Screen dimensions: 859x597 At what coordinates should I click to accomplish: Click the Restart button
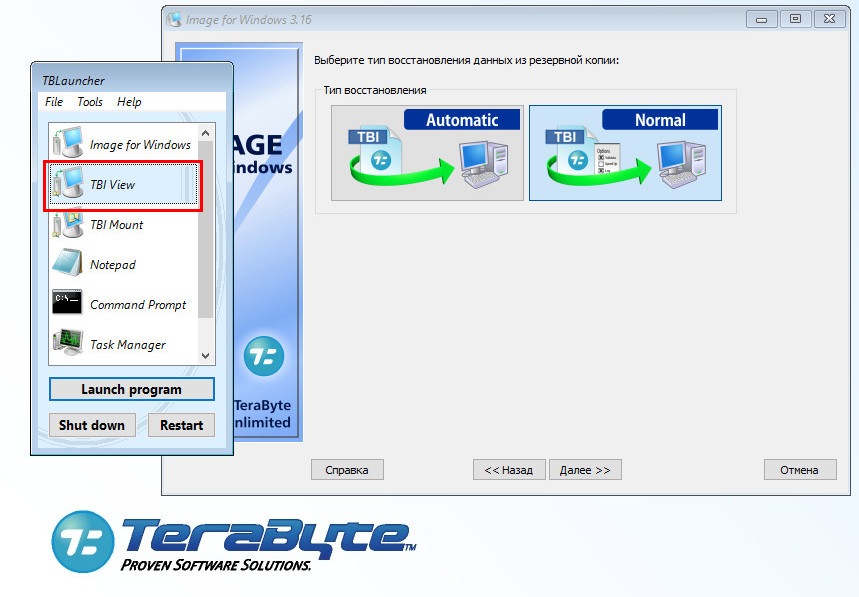[181, 425]
